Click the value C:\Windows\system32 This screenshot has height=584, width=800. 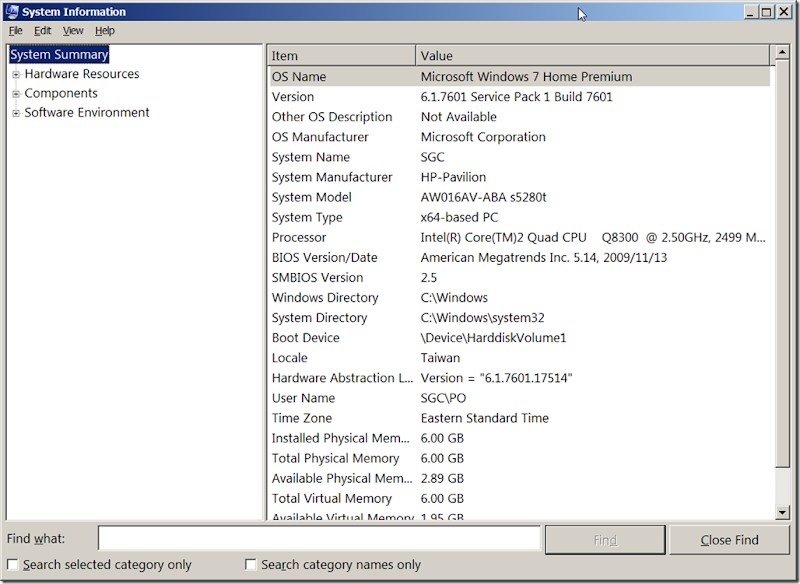(482, 318)
